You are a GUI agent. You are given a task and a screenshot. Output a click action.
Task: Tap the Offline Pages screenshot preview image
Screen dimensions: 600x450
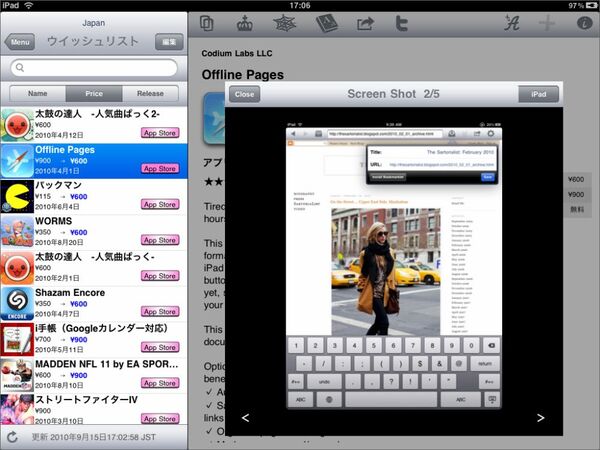(394, 266)
